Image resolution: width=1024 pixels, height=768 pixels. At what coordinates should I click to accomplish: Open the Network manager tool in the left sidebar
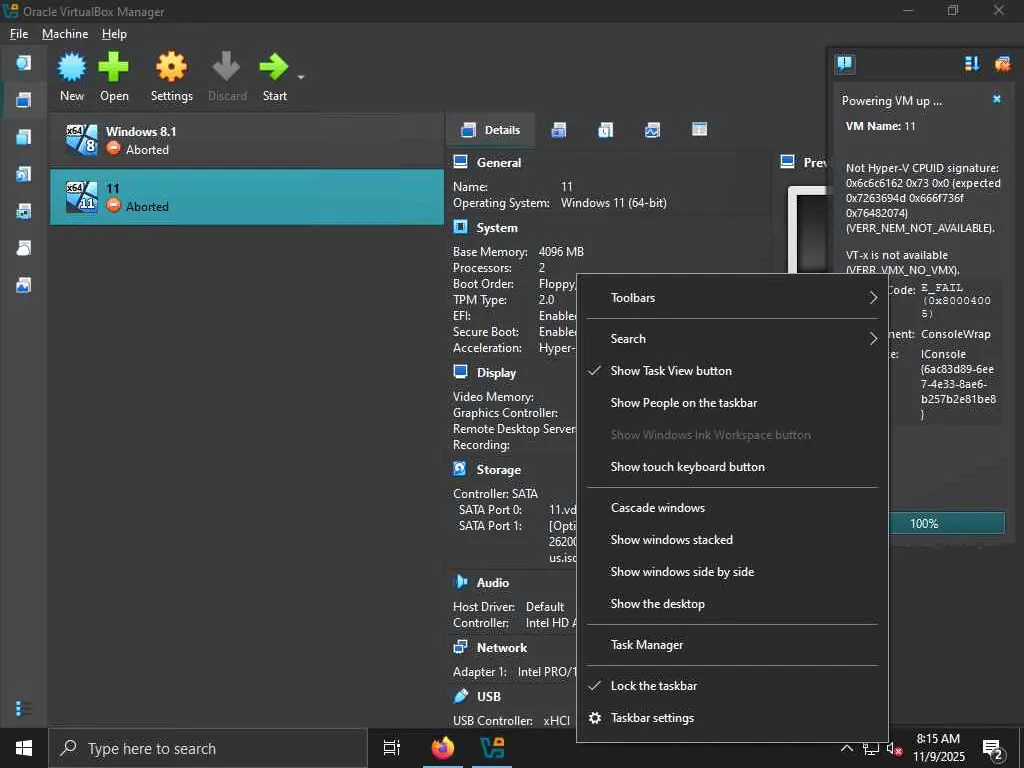(x=24, y=212)
